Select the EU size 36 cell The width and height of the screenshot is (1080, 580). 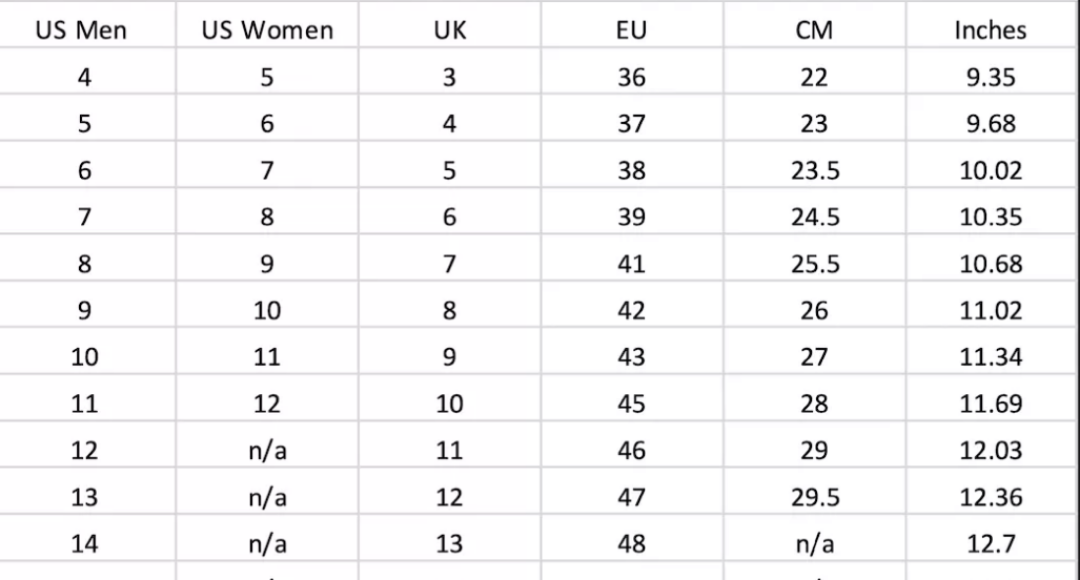(631, 77)
